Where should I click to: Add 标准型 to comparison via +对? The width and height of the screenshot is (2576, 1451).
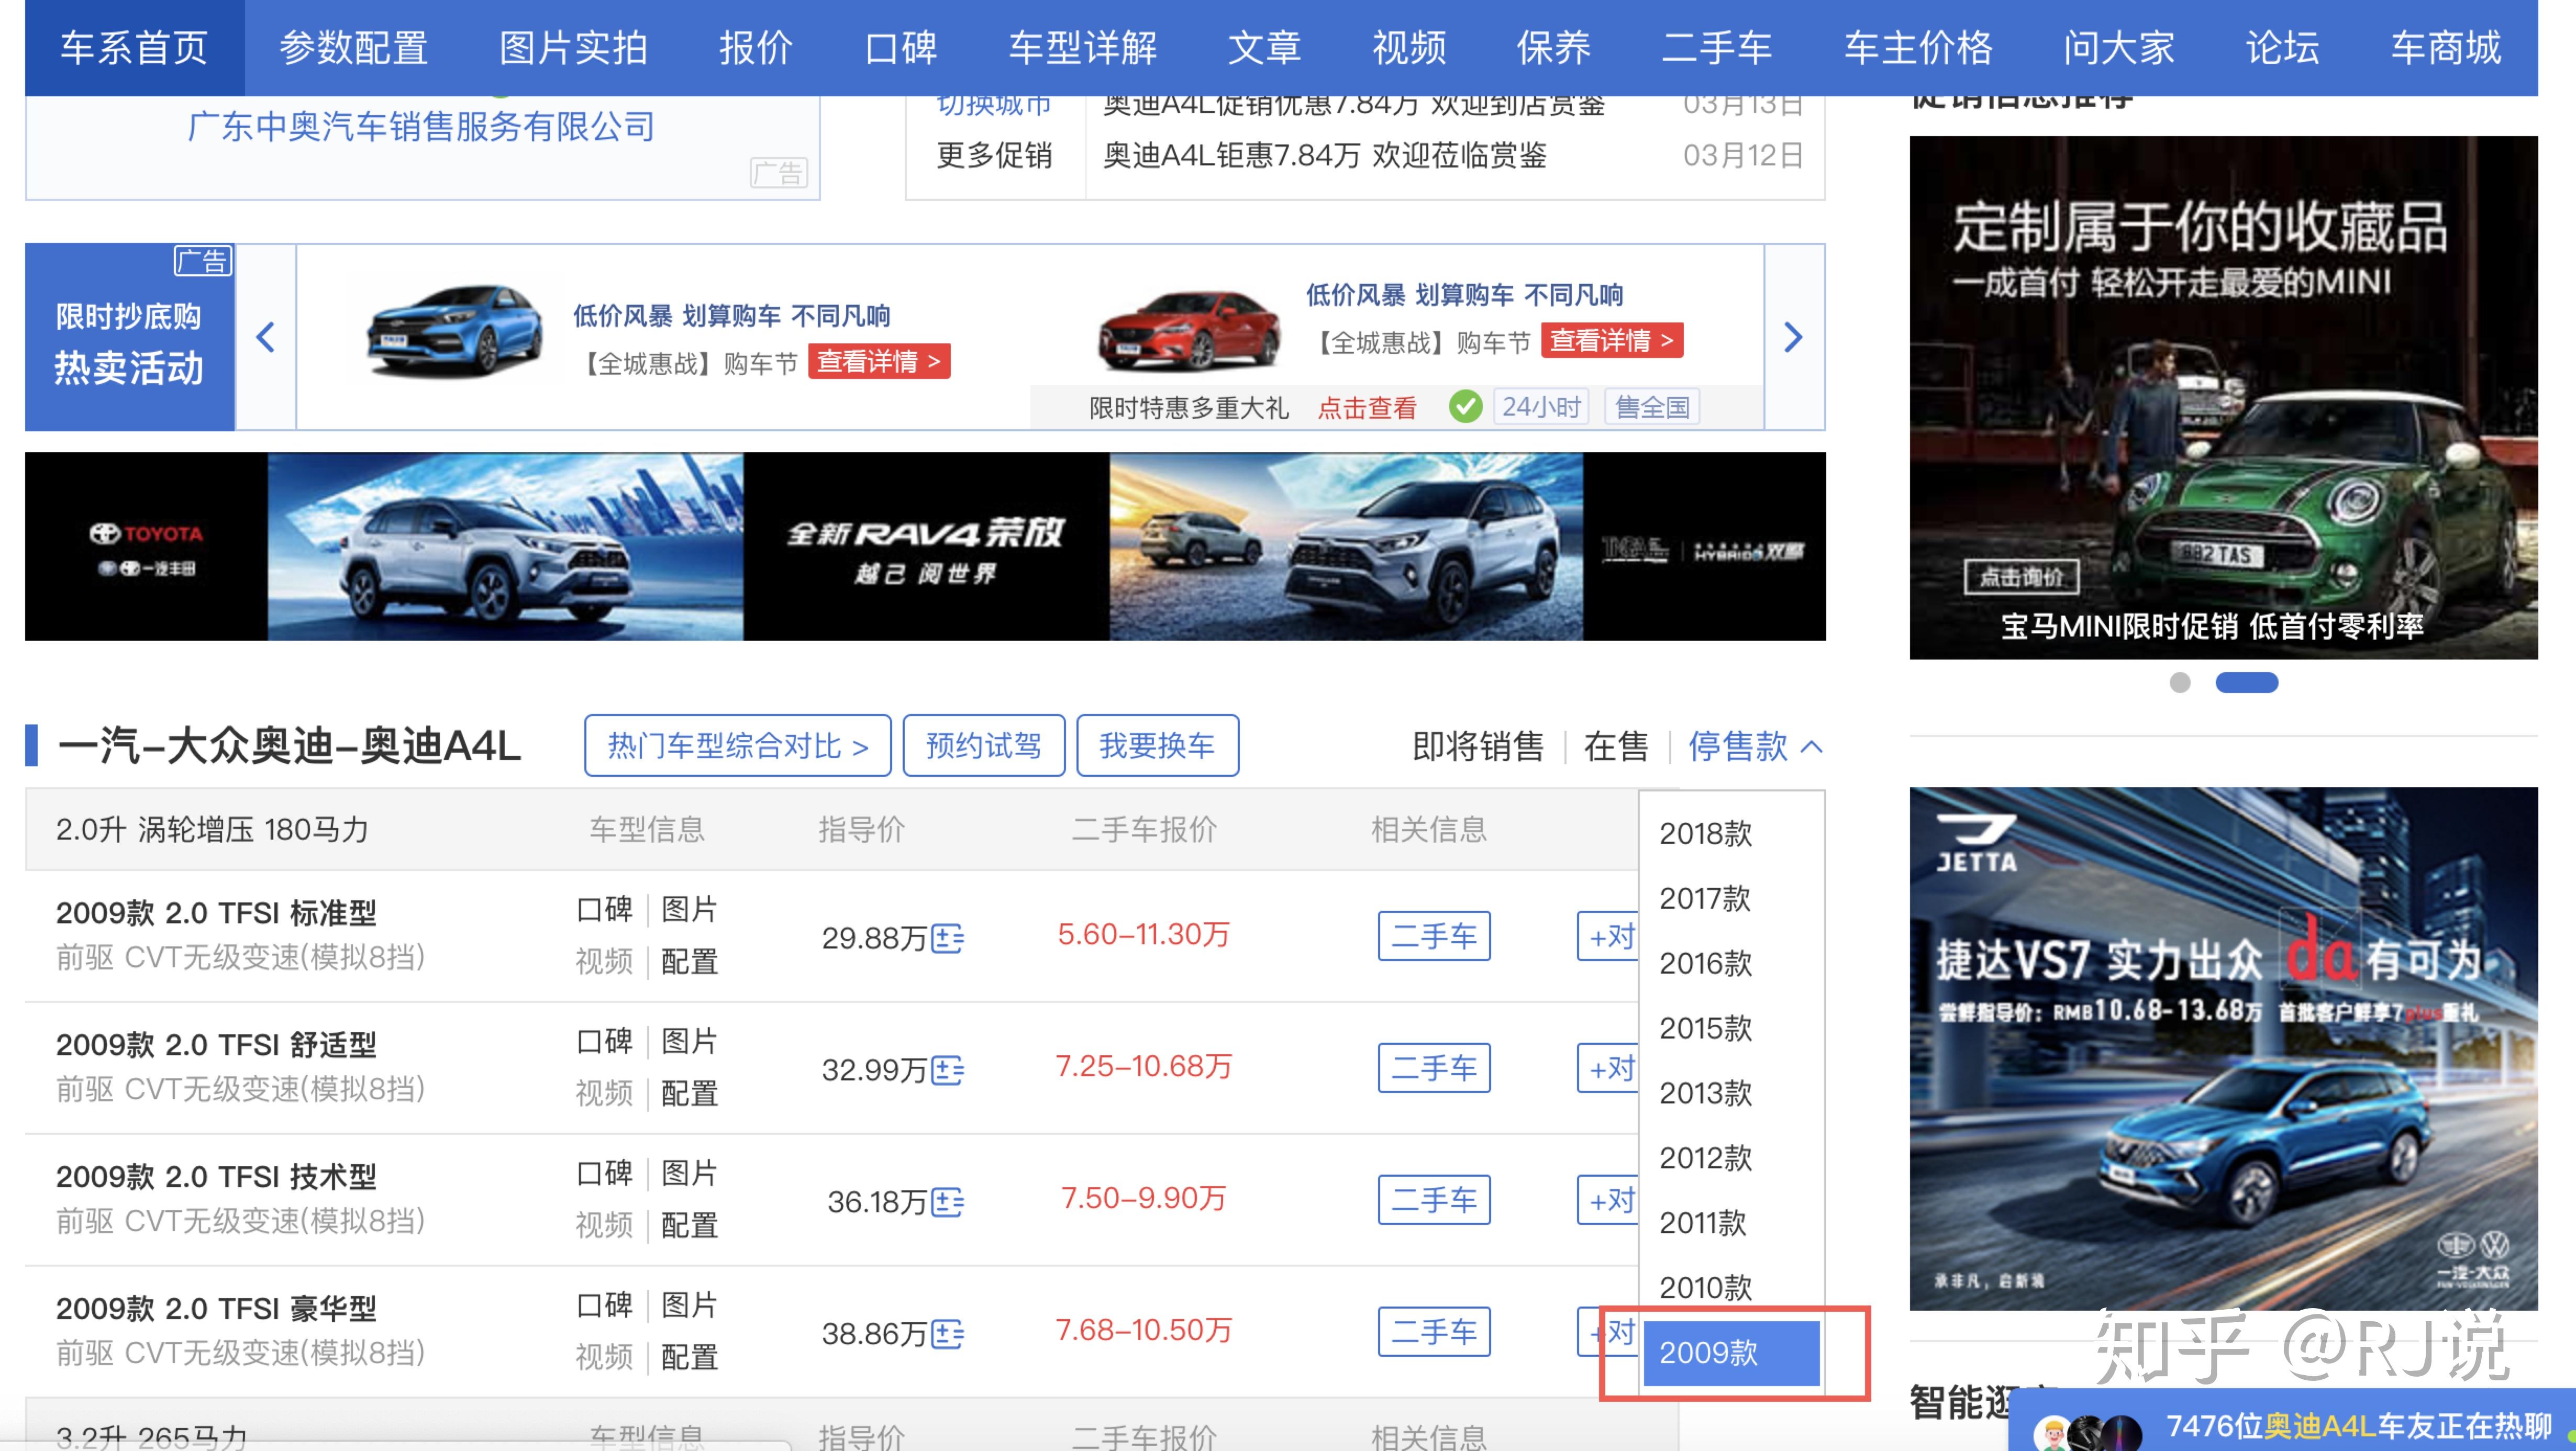click(x=1608, y=936)
